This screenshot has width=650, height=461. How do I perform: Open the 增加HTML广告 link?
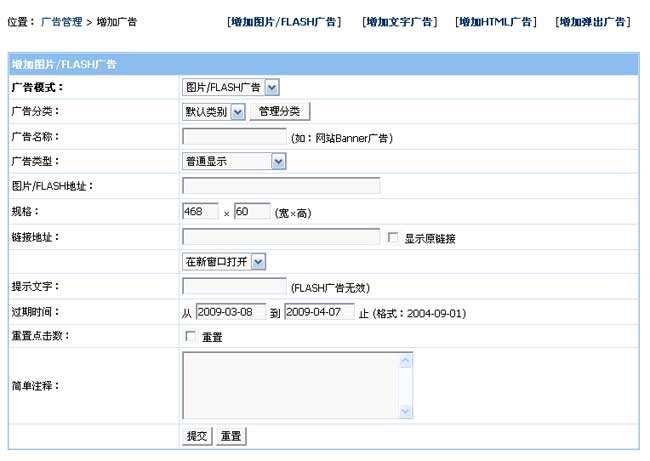(x=496, y=21)
